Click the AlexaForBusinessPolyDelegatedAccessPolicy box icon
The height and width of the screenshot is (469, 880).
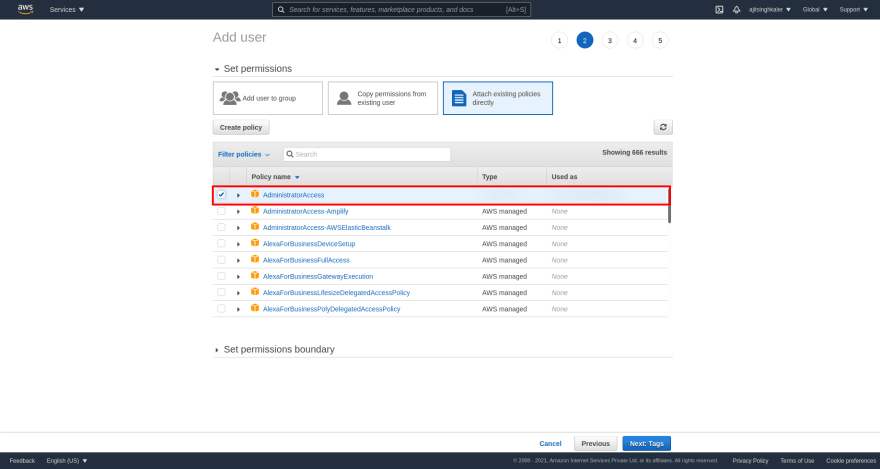[x=255, y=309]
